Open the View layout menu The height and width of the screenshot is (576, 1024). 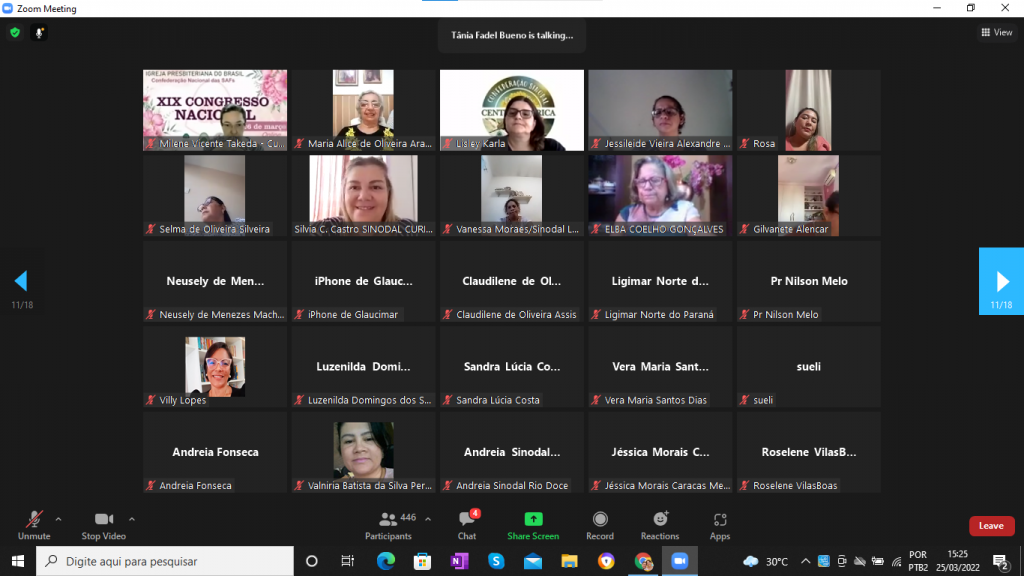coord(996,32)
